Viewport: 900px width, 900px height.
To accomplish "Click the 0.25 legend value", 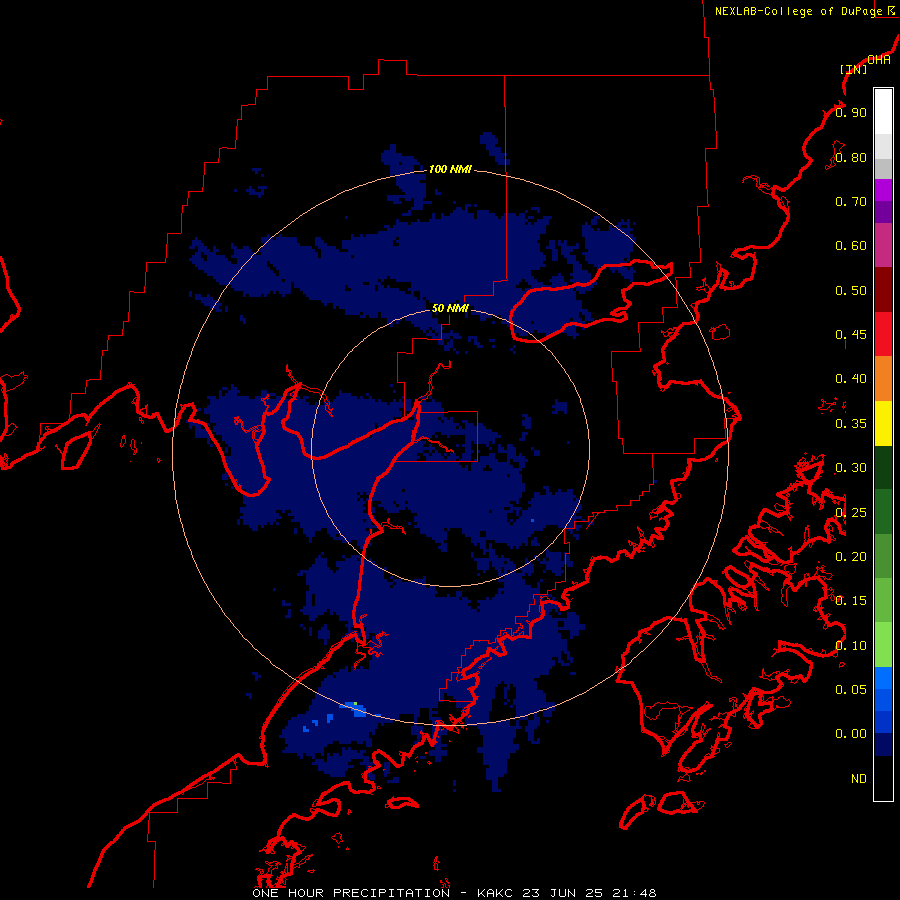I will pos(851,513).
